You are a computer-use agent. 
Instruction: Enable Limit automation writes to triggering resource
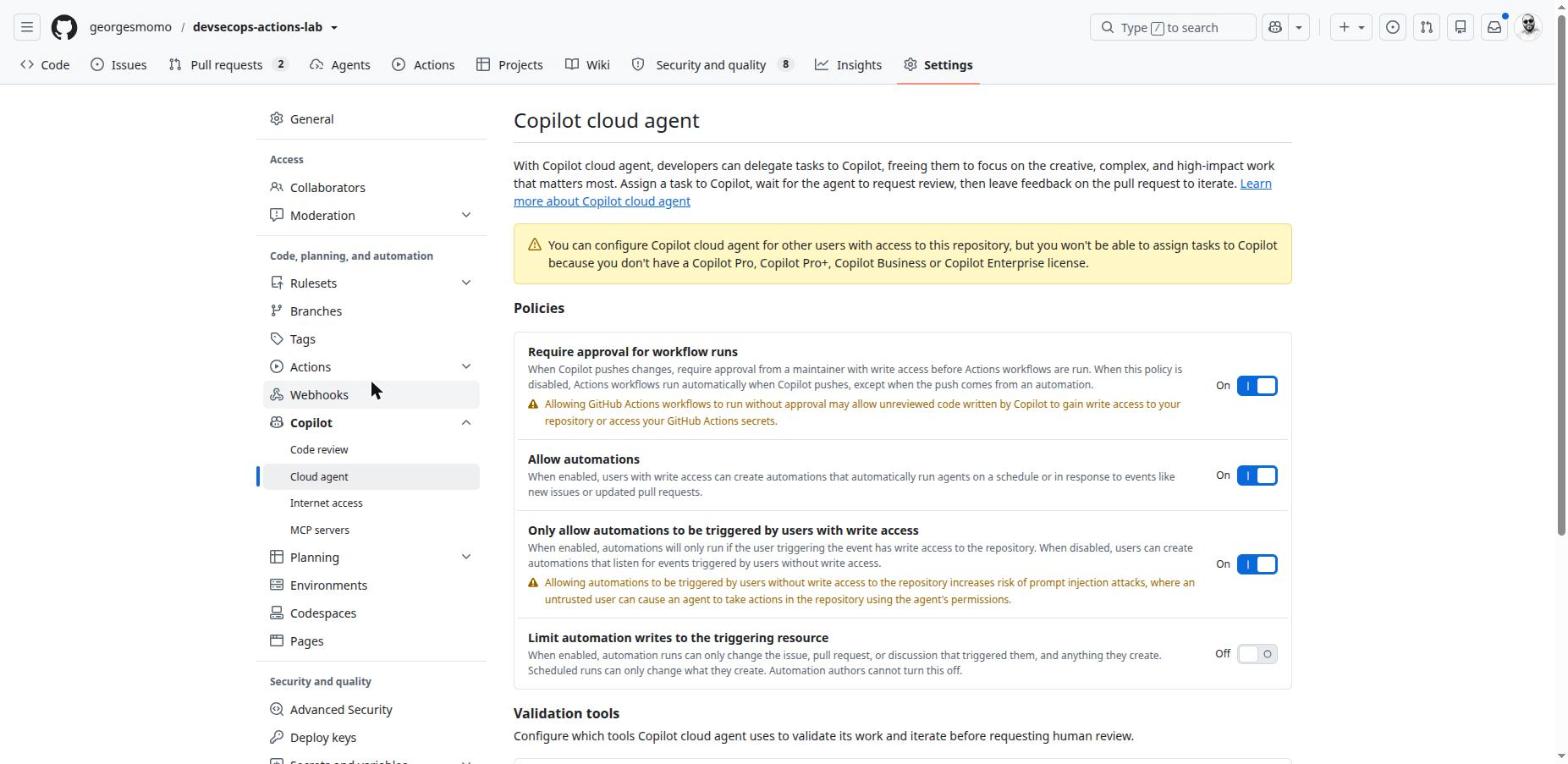(x=1257, y=654)
